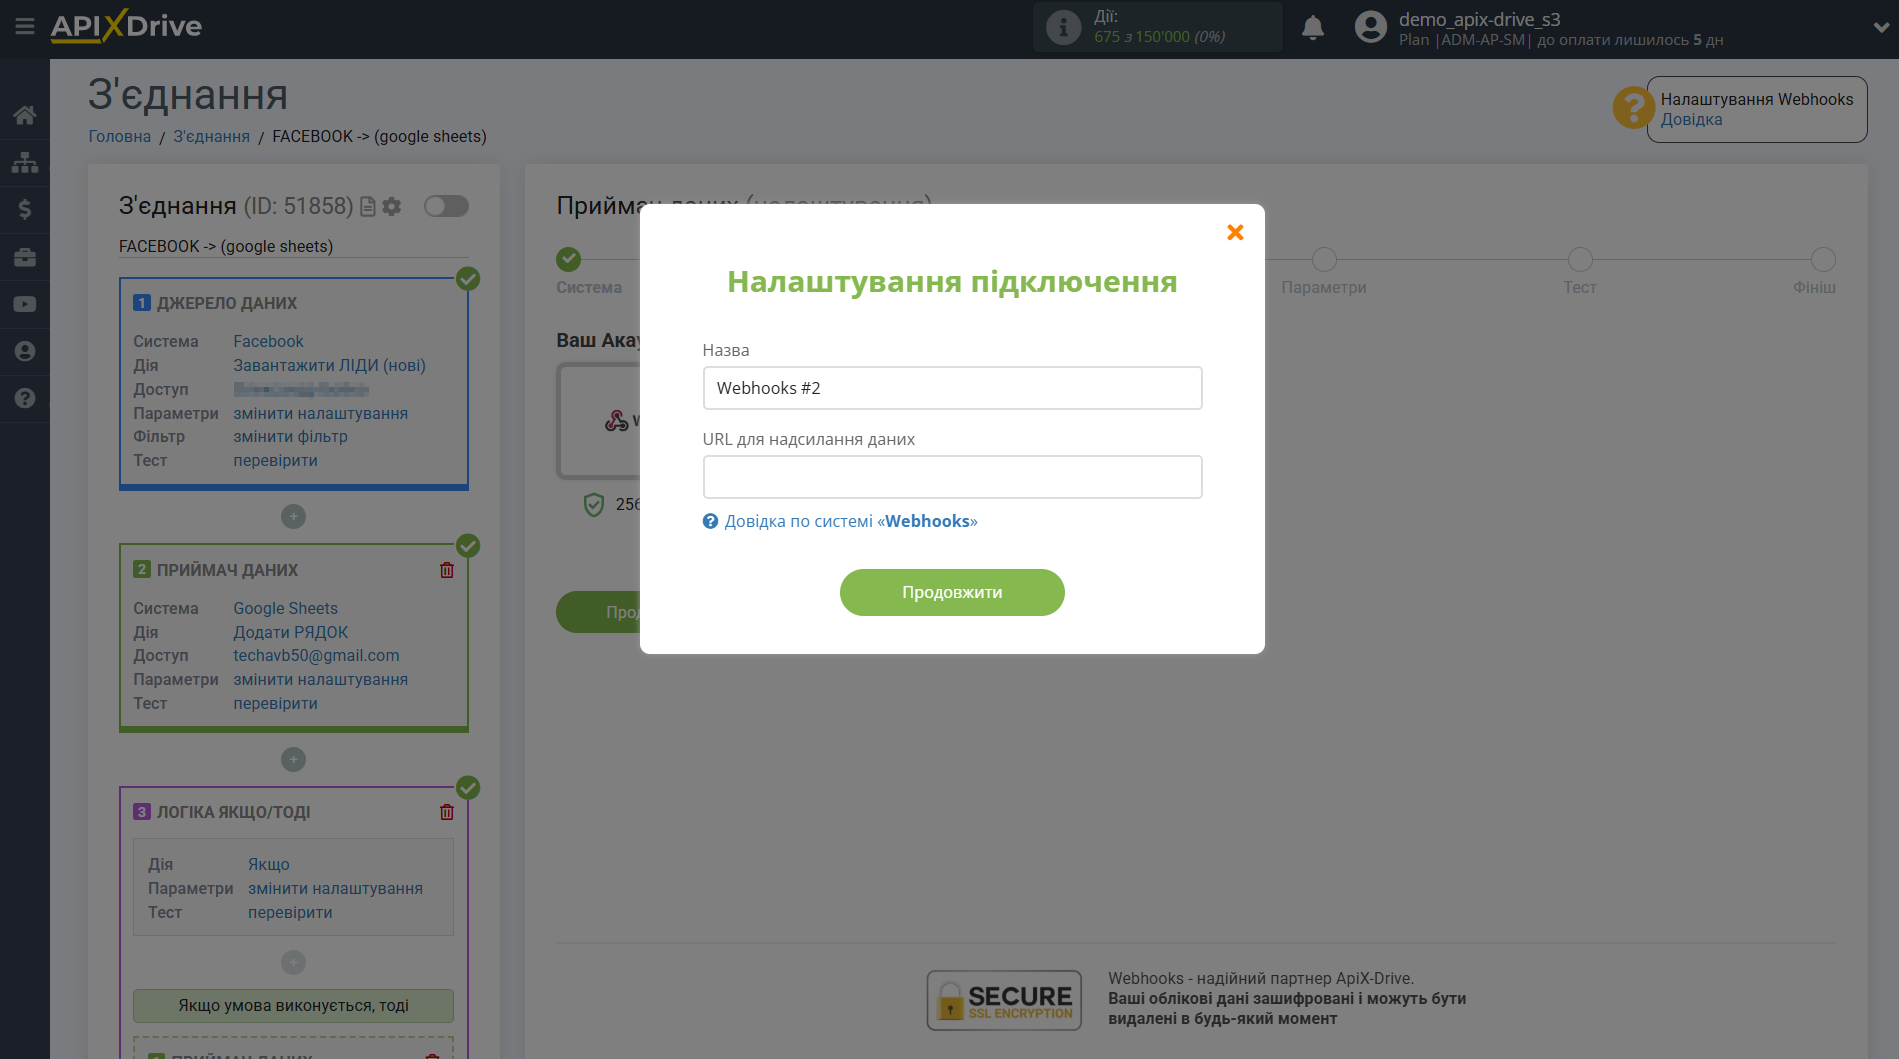
Task: Click змінити налаштування in logic block
Action: pyautogui.click(x=335, y=888)
